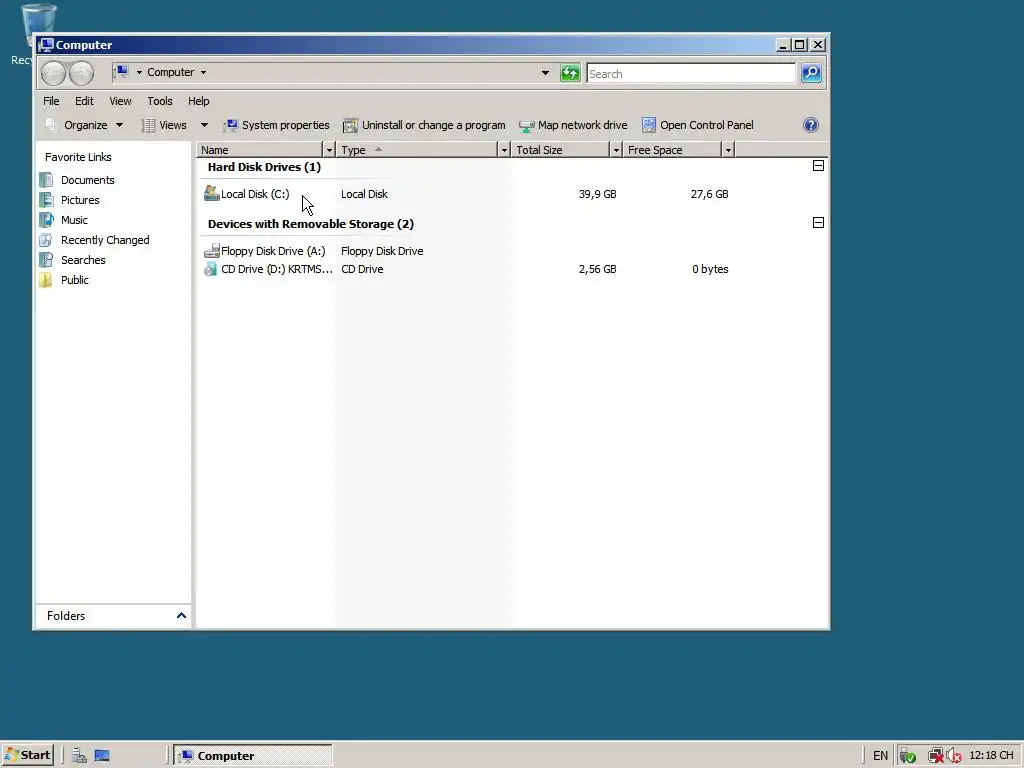The image size is (1024, 768).
Task: Click the Back navigation arrow button
Action: pyautogui.click(x=54, y=73)
